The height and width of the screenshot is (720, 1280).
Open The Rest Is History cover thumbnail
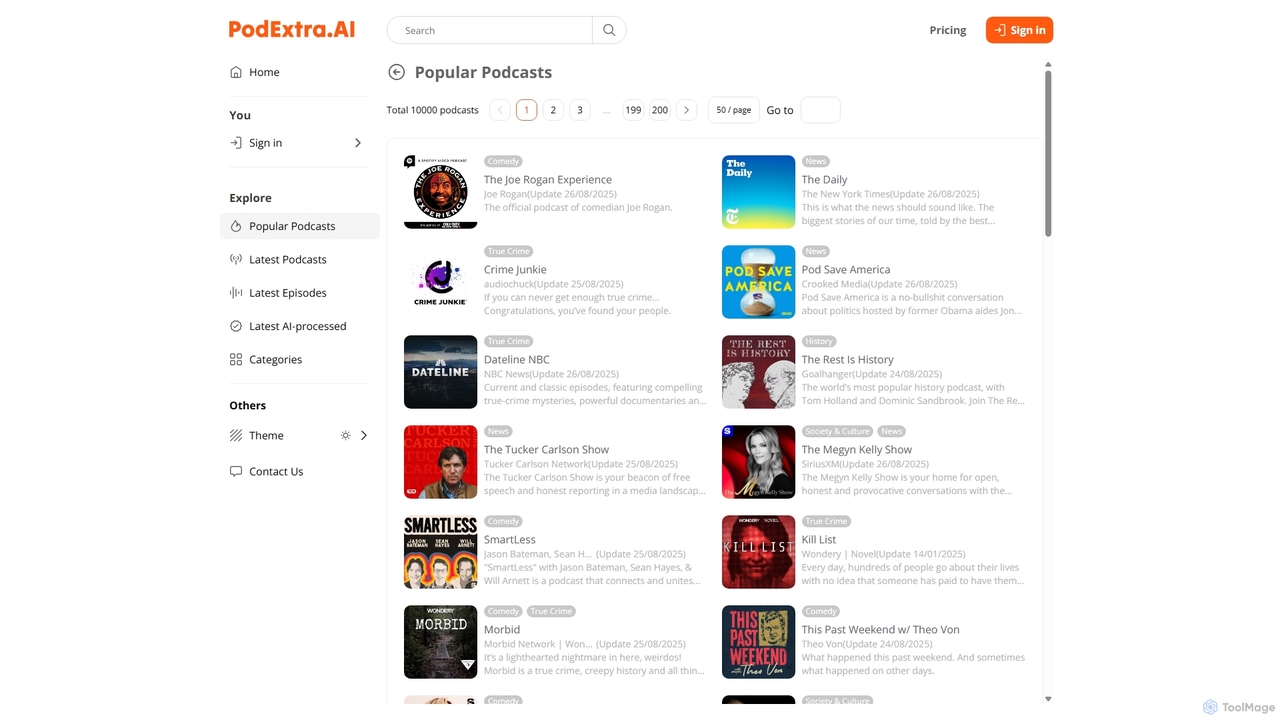tap(759, 372)
